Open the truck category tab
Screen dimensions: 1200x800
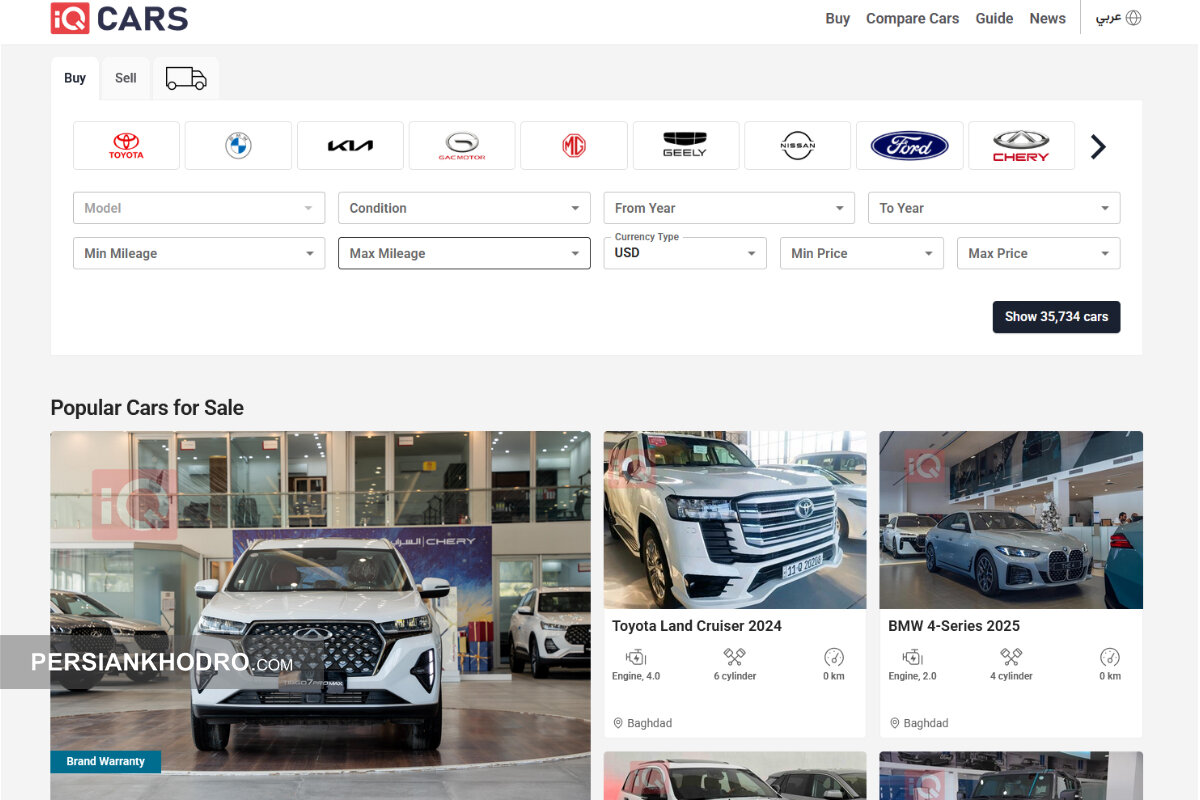click(x=186, y=78)
